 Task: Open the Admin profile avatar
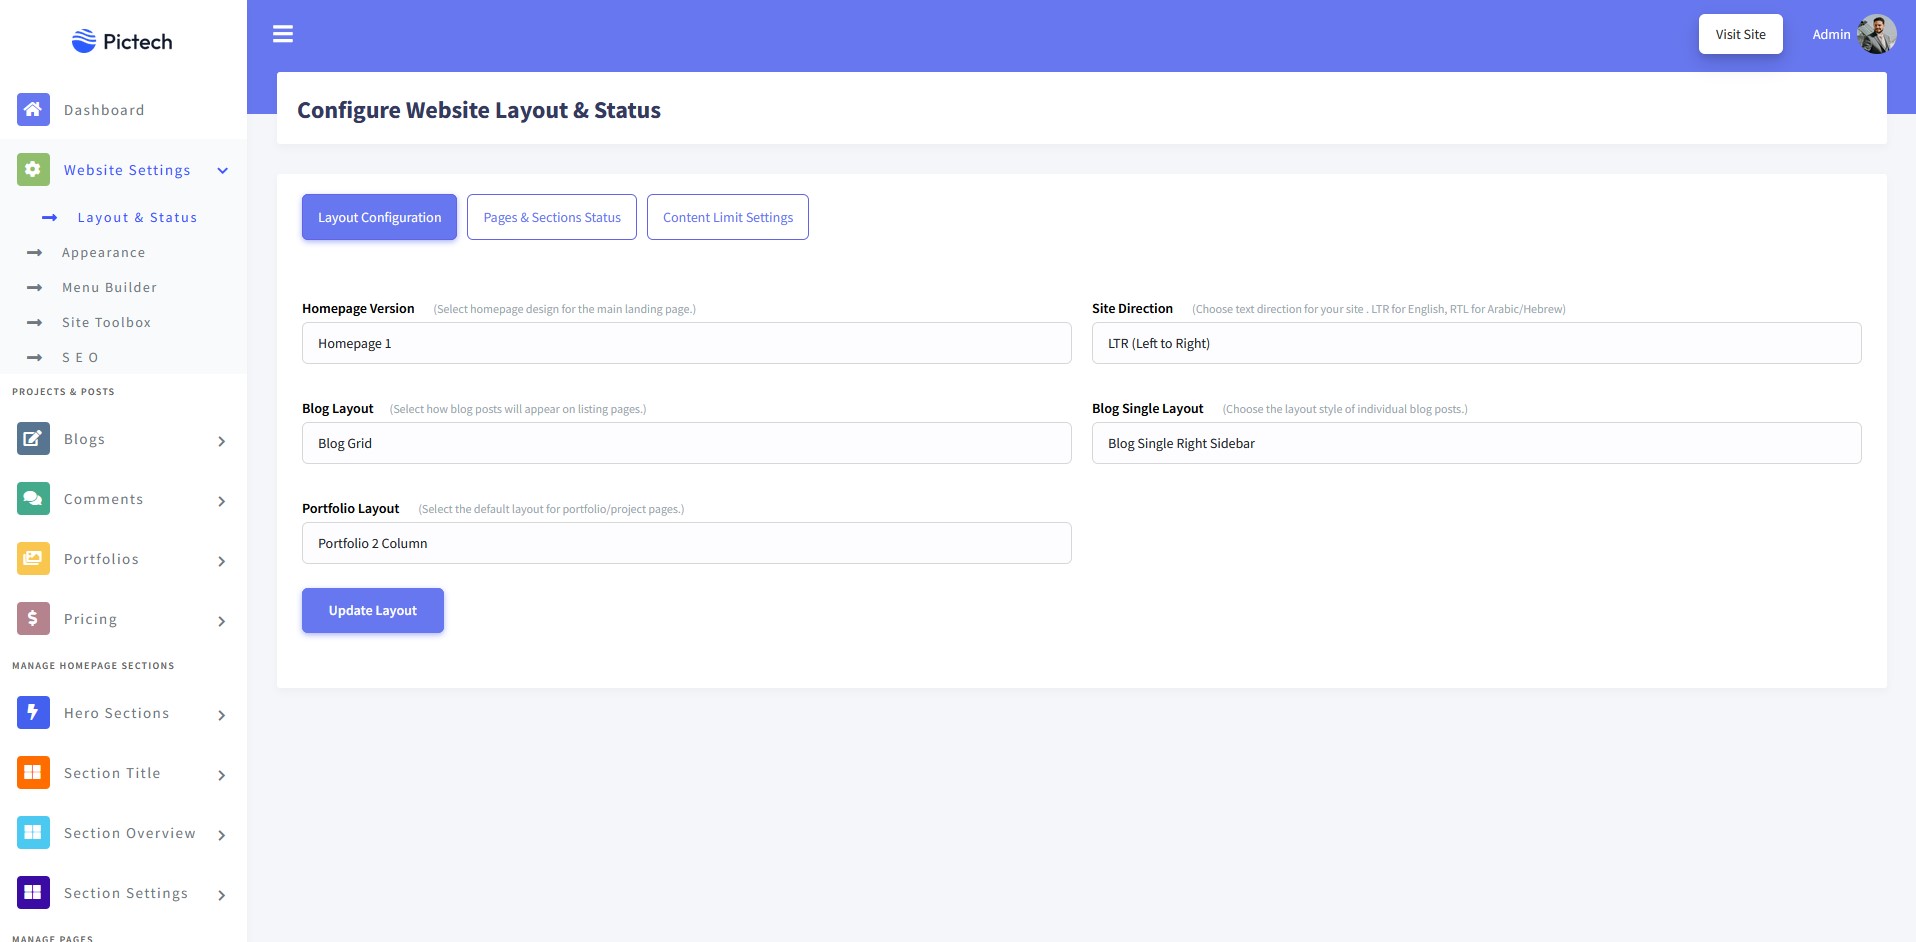click(1876, 34)
